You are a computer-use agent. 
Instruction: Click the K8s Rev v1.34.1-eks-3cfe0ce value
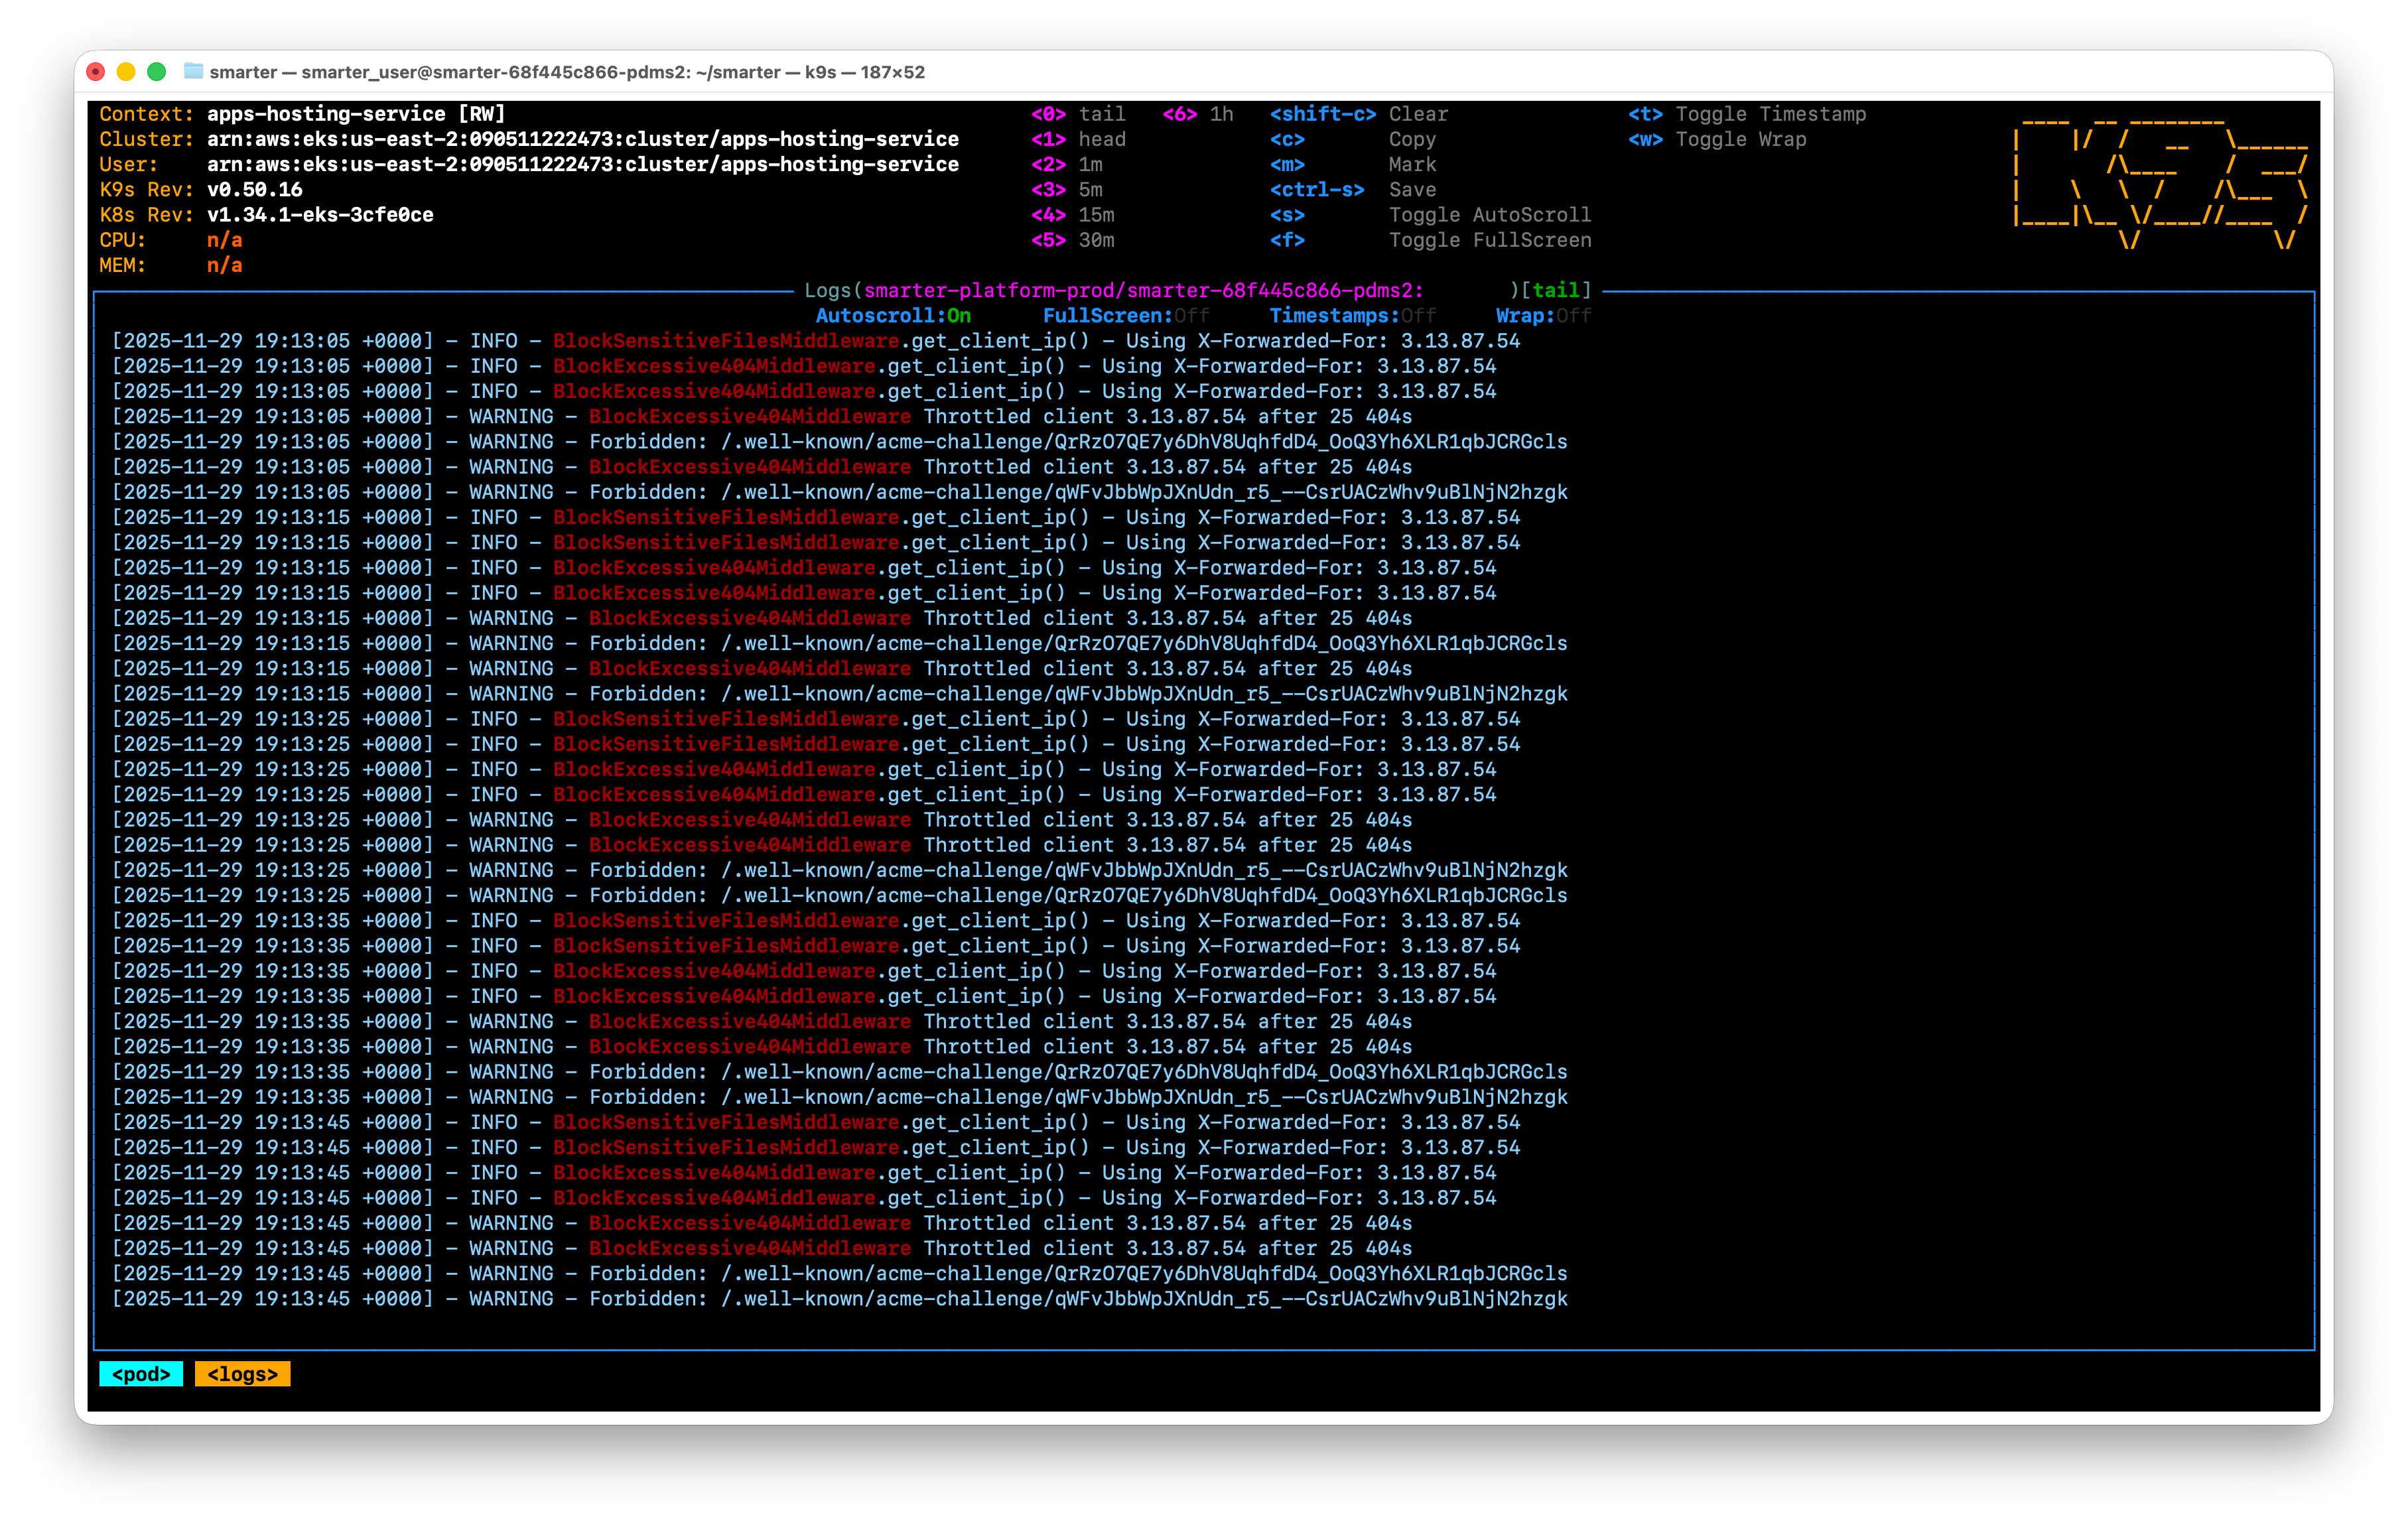[x=320, y=215]
